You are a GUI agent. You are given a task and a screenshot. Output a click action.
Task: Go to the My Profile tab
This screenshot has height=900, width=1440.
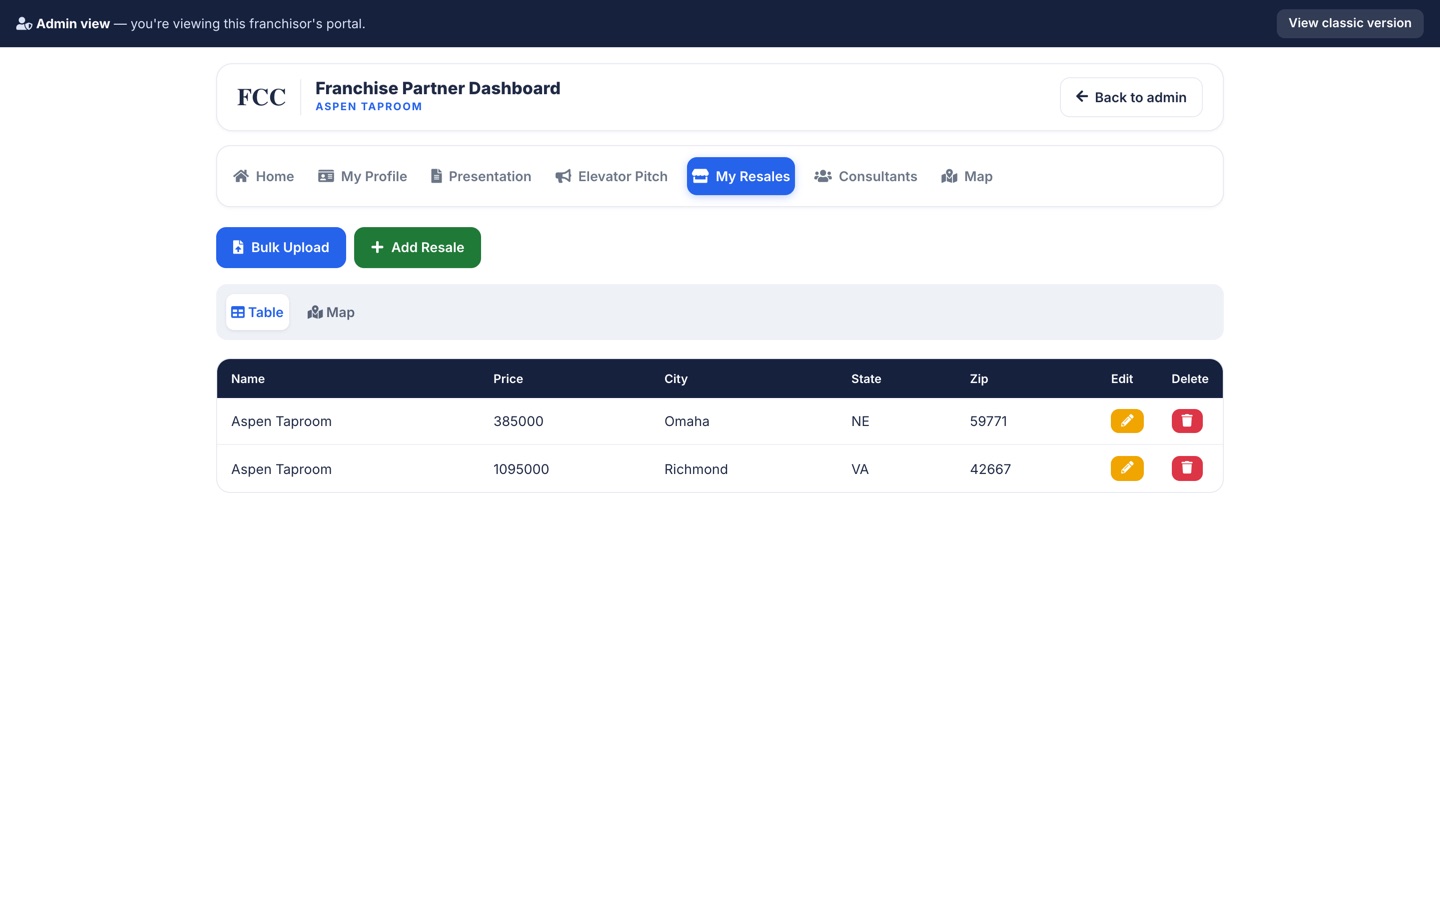[x=362, y=176]
